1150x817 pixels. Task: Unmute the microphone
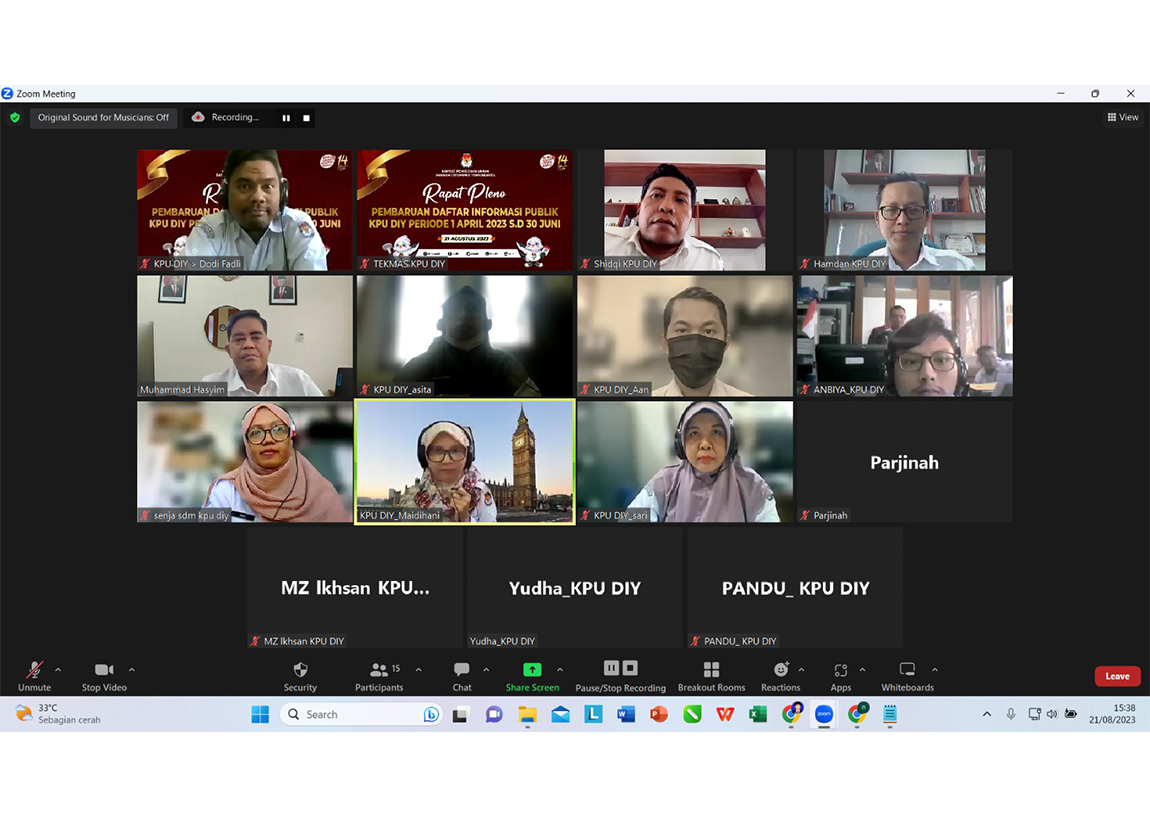pos(34,670)
